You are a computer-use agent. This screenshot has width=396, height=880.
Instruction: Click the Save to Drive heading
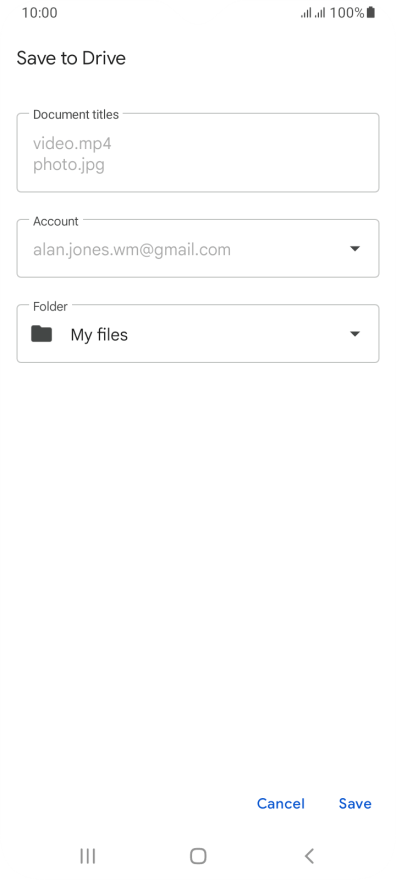(x=71, y=58)
